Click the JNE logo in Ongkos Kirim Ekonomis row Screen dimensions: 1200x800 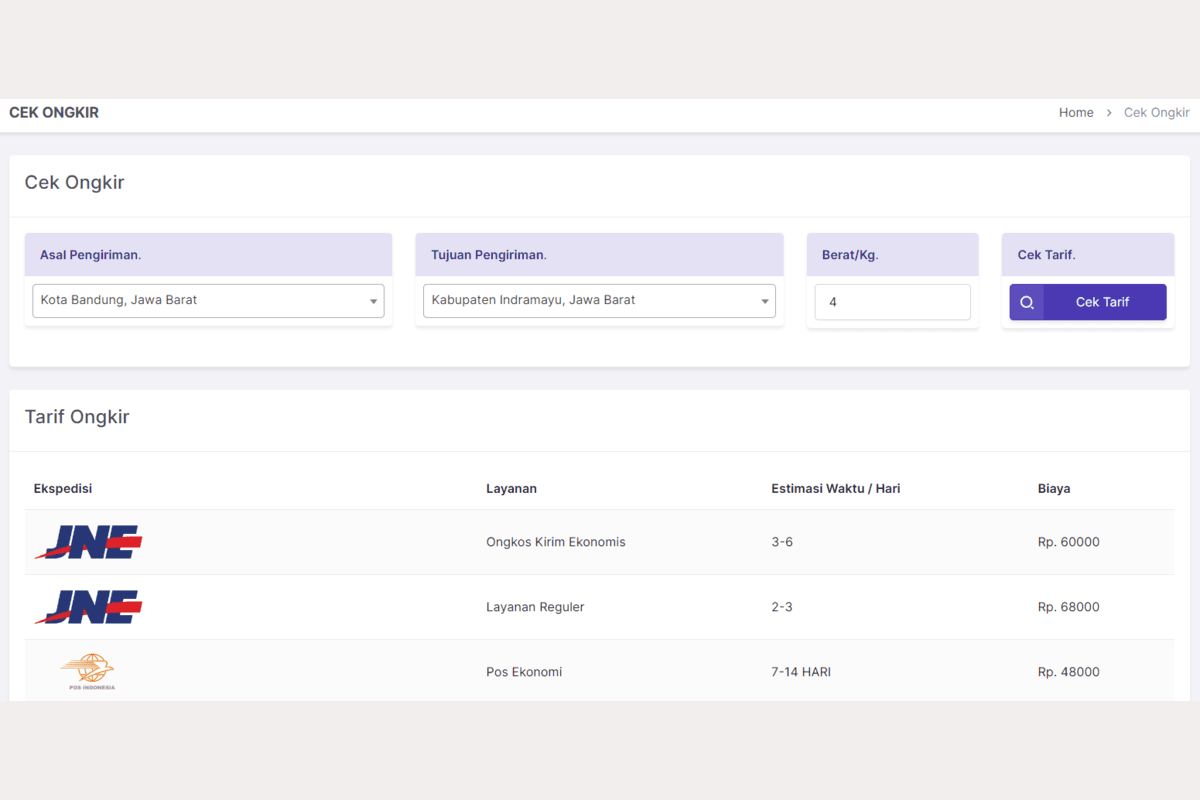tap(88, 542)
